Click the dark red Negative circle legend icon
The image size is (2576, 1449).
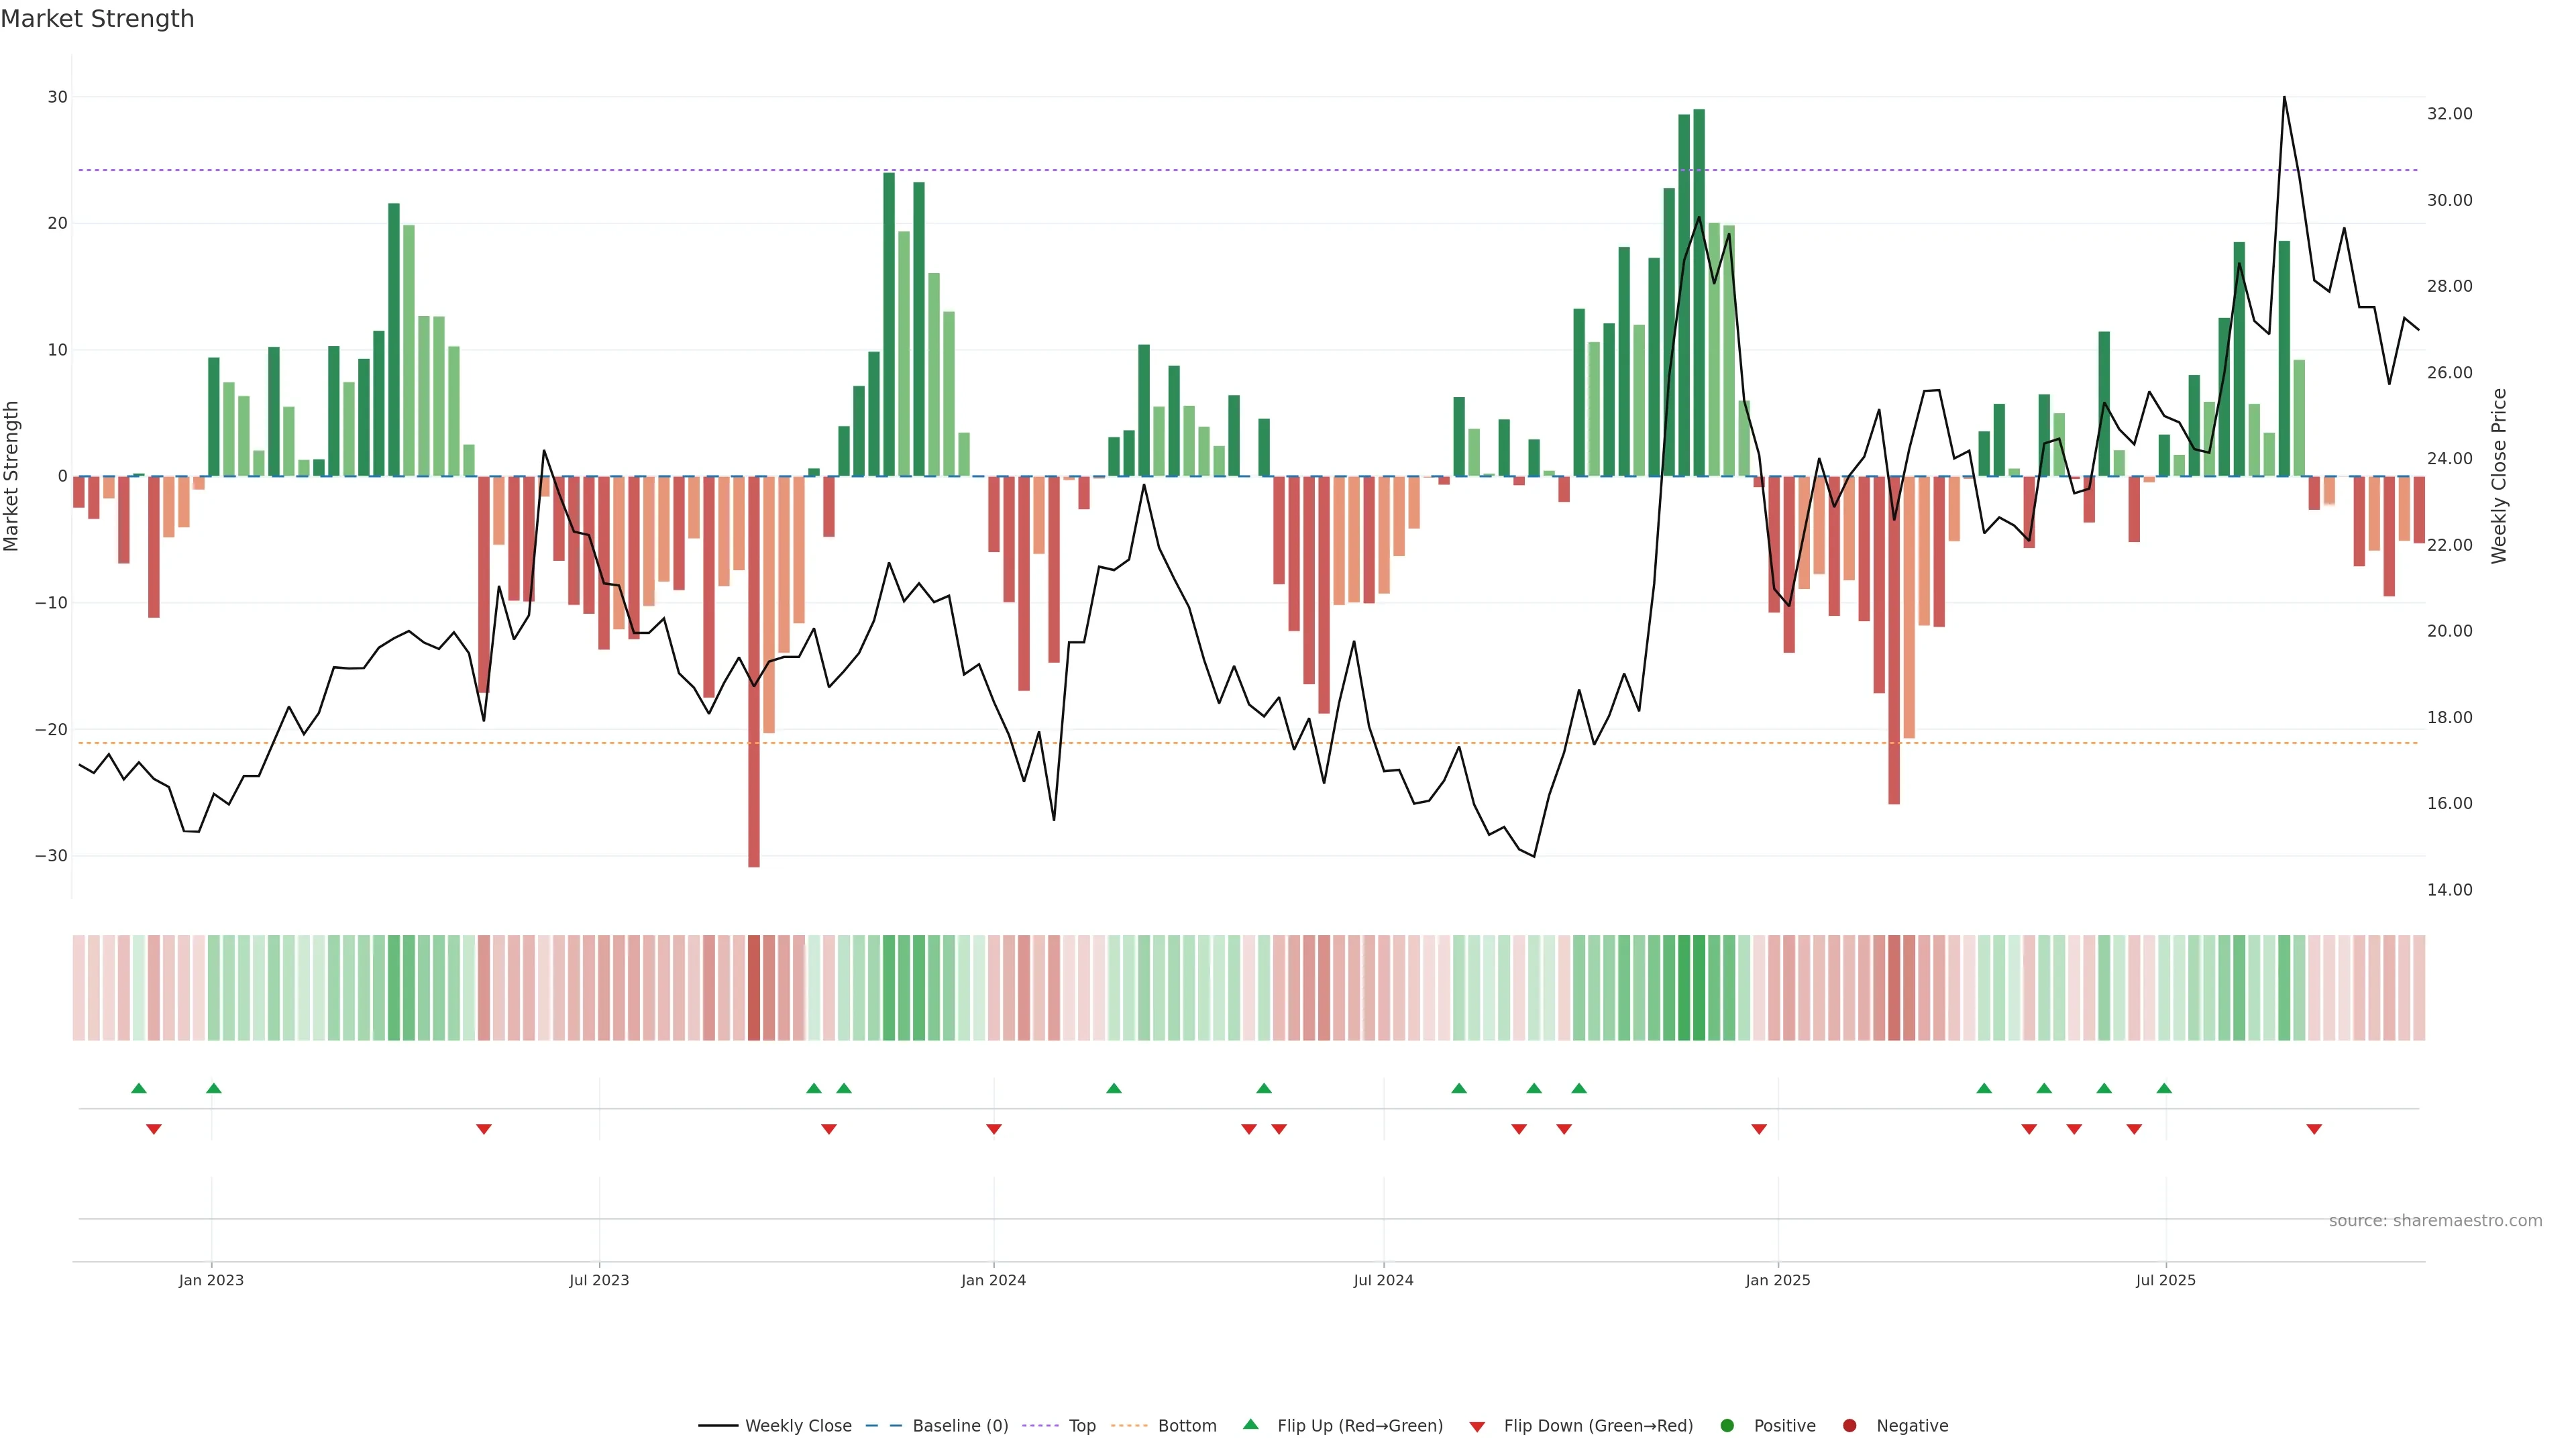1849,1425
